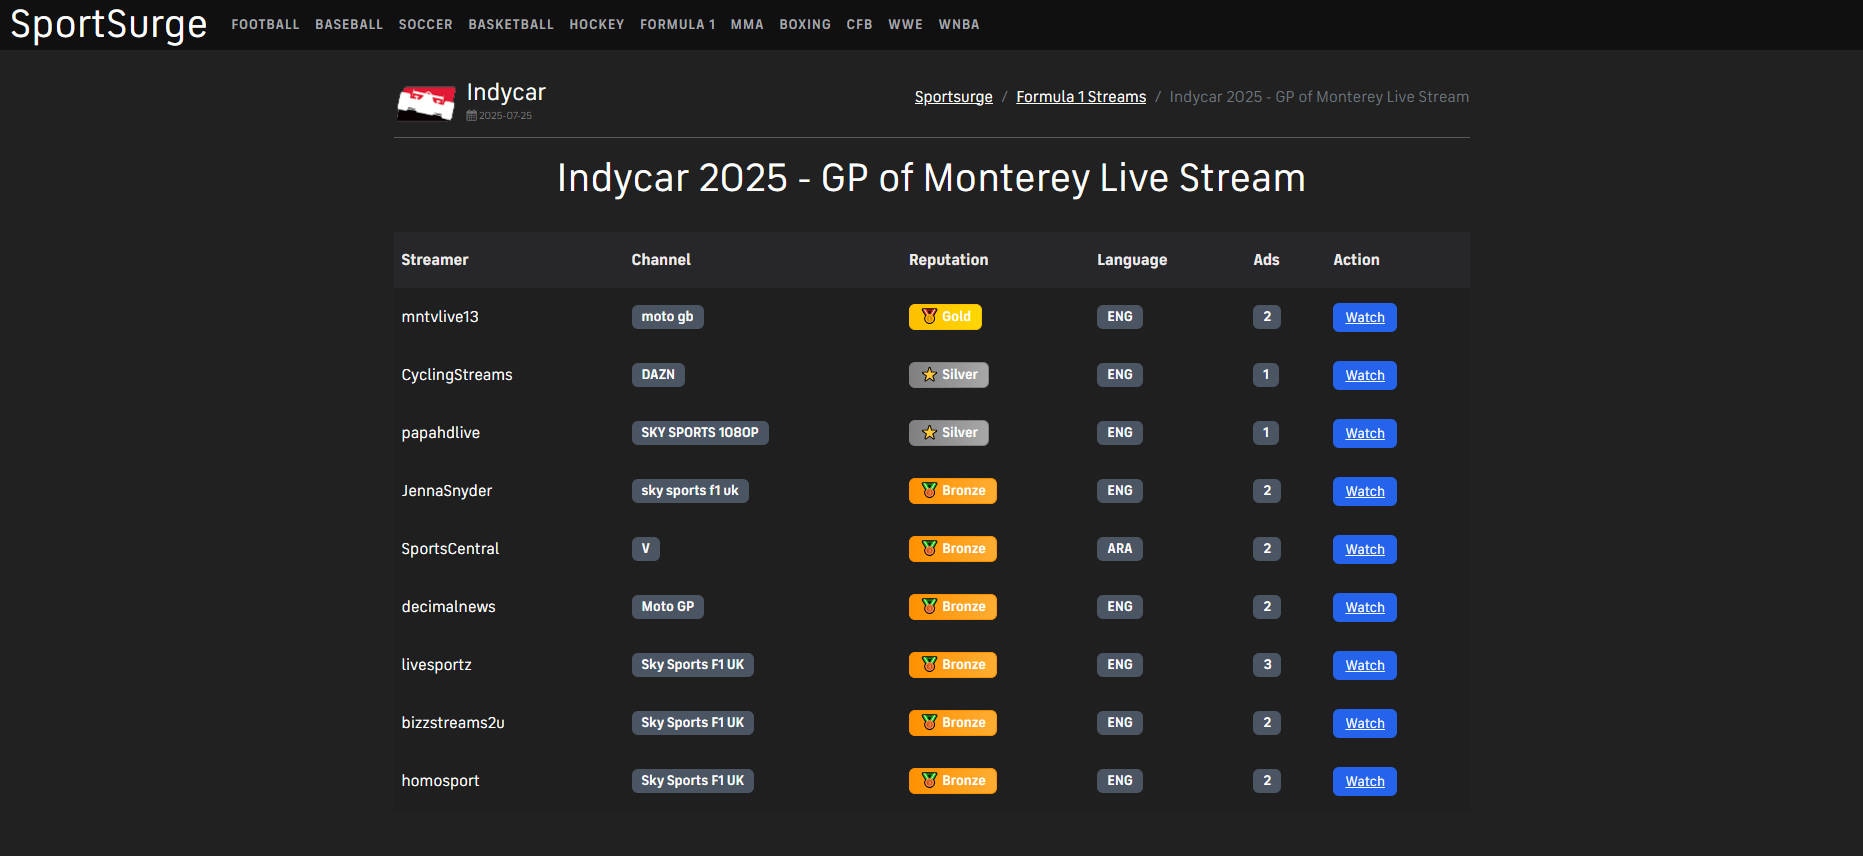This screenshot has height=856, width=1863.
Task: Watch the papahdlive stream
Action: pos(1365,433)
